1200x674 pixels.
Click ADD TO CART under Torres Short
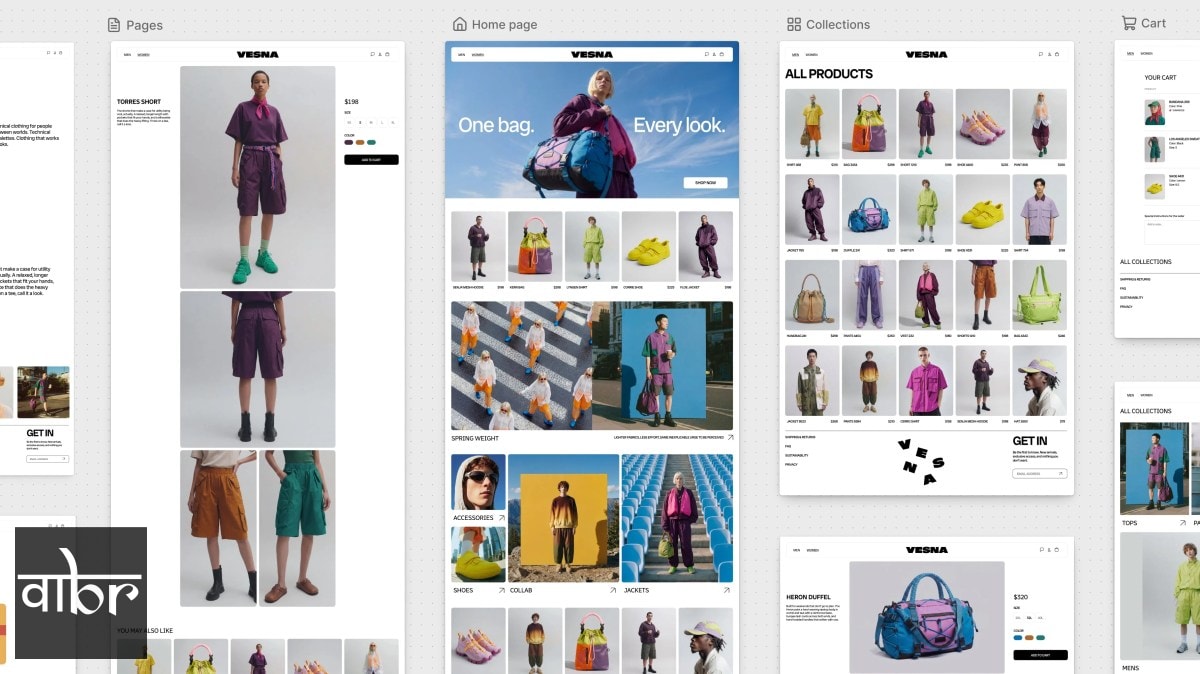pyautogui.click(x=371, y=159)
